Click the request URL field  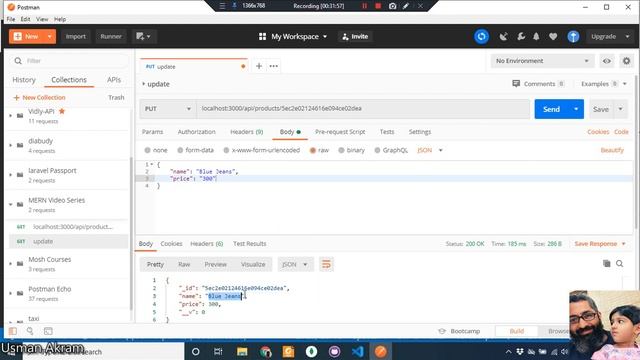[x=363, y=109]
